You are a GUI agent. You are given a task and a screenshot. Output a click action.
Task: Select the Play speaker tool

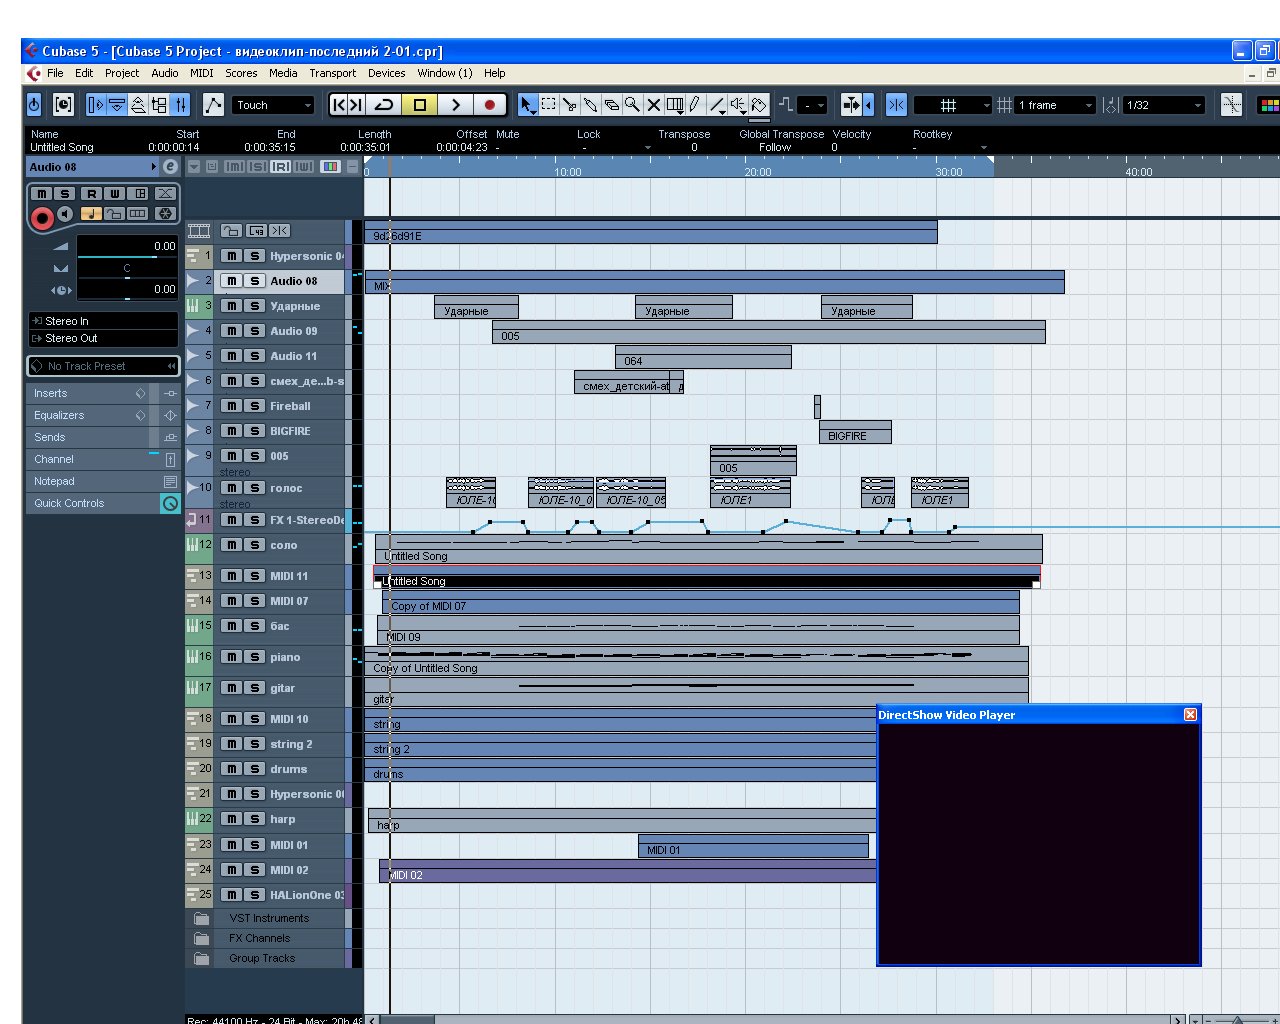pyautogui.click(x=738, y=104)
